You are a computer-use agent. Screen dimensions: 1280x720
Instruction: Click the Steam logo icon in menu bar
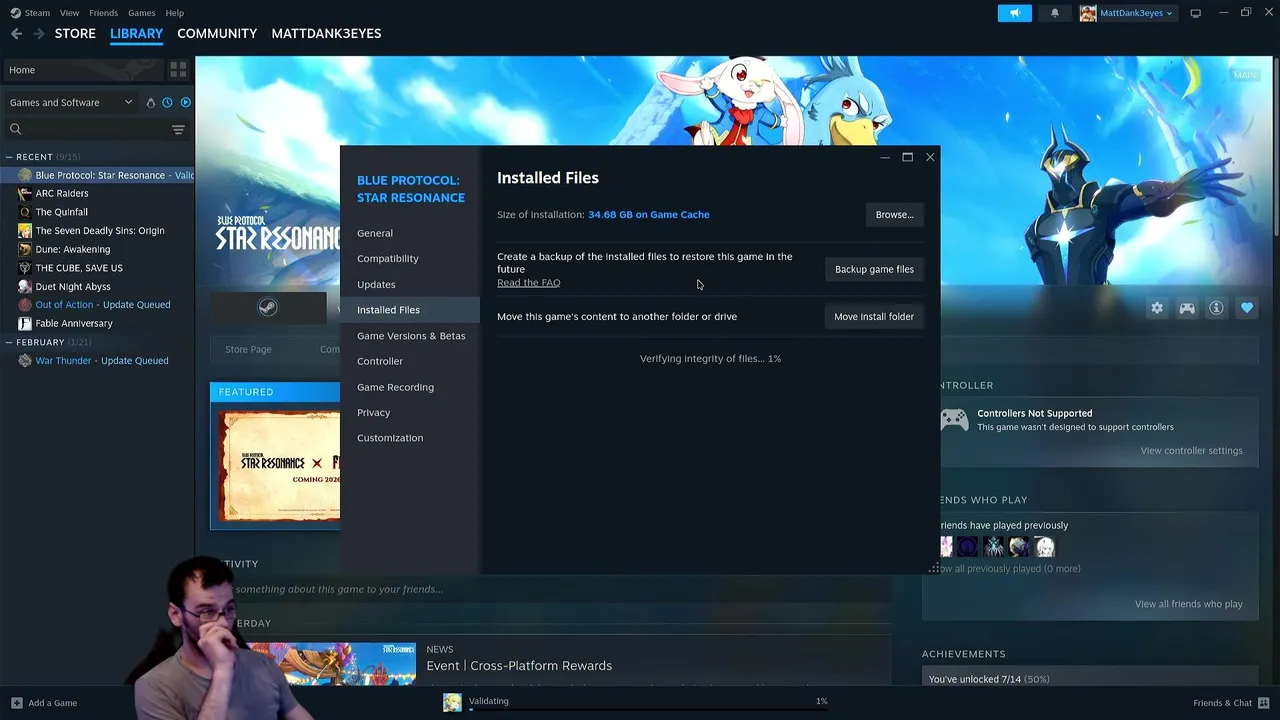click(x=15, y=13)
